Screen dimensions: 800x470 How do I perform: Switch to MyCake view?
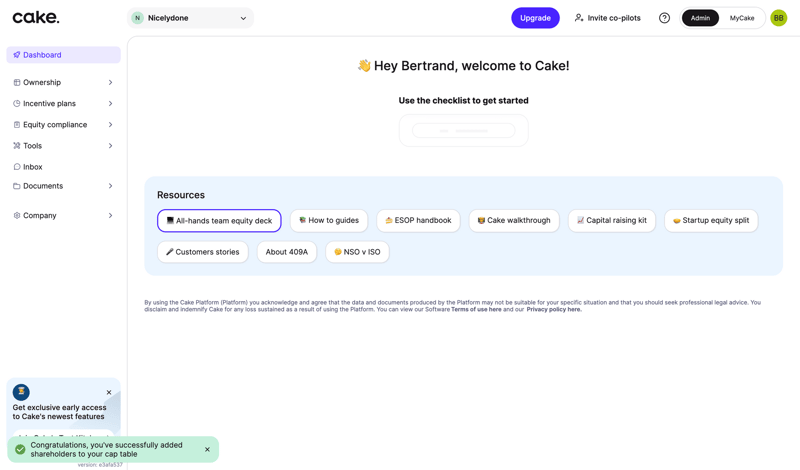pyautogui.click(x=742, y=18)
